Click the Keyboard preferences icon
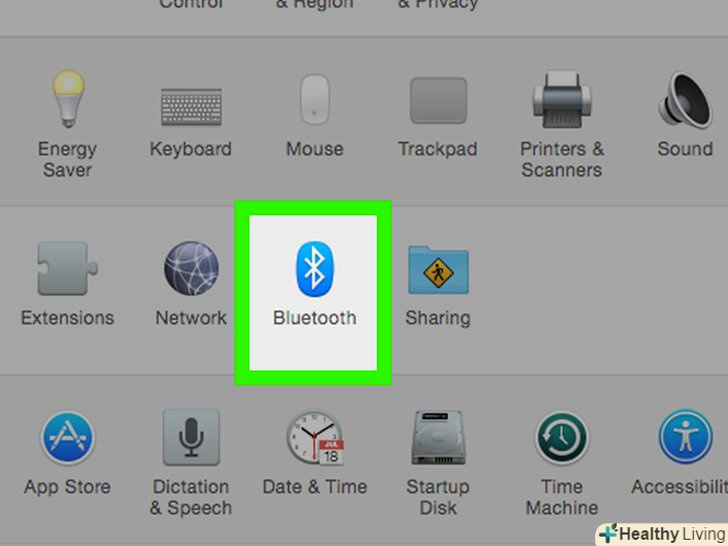The image size is (728, 546). [x=191, y=107]
